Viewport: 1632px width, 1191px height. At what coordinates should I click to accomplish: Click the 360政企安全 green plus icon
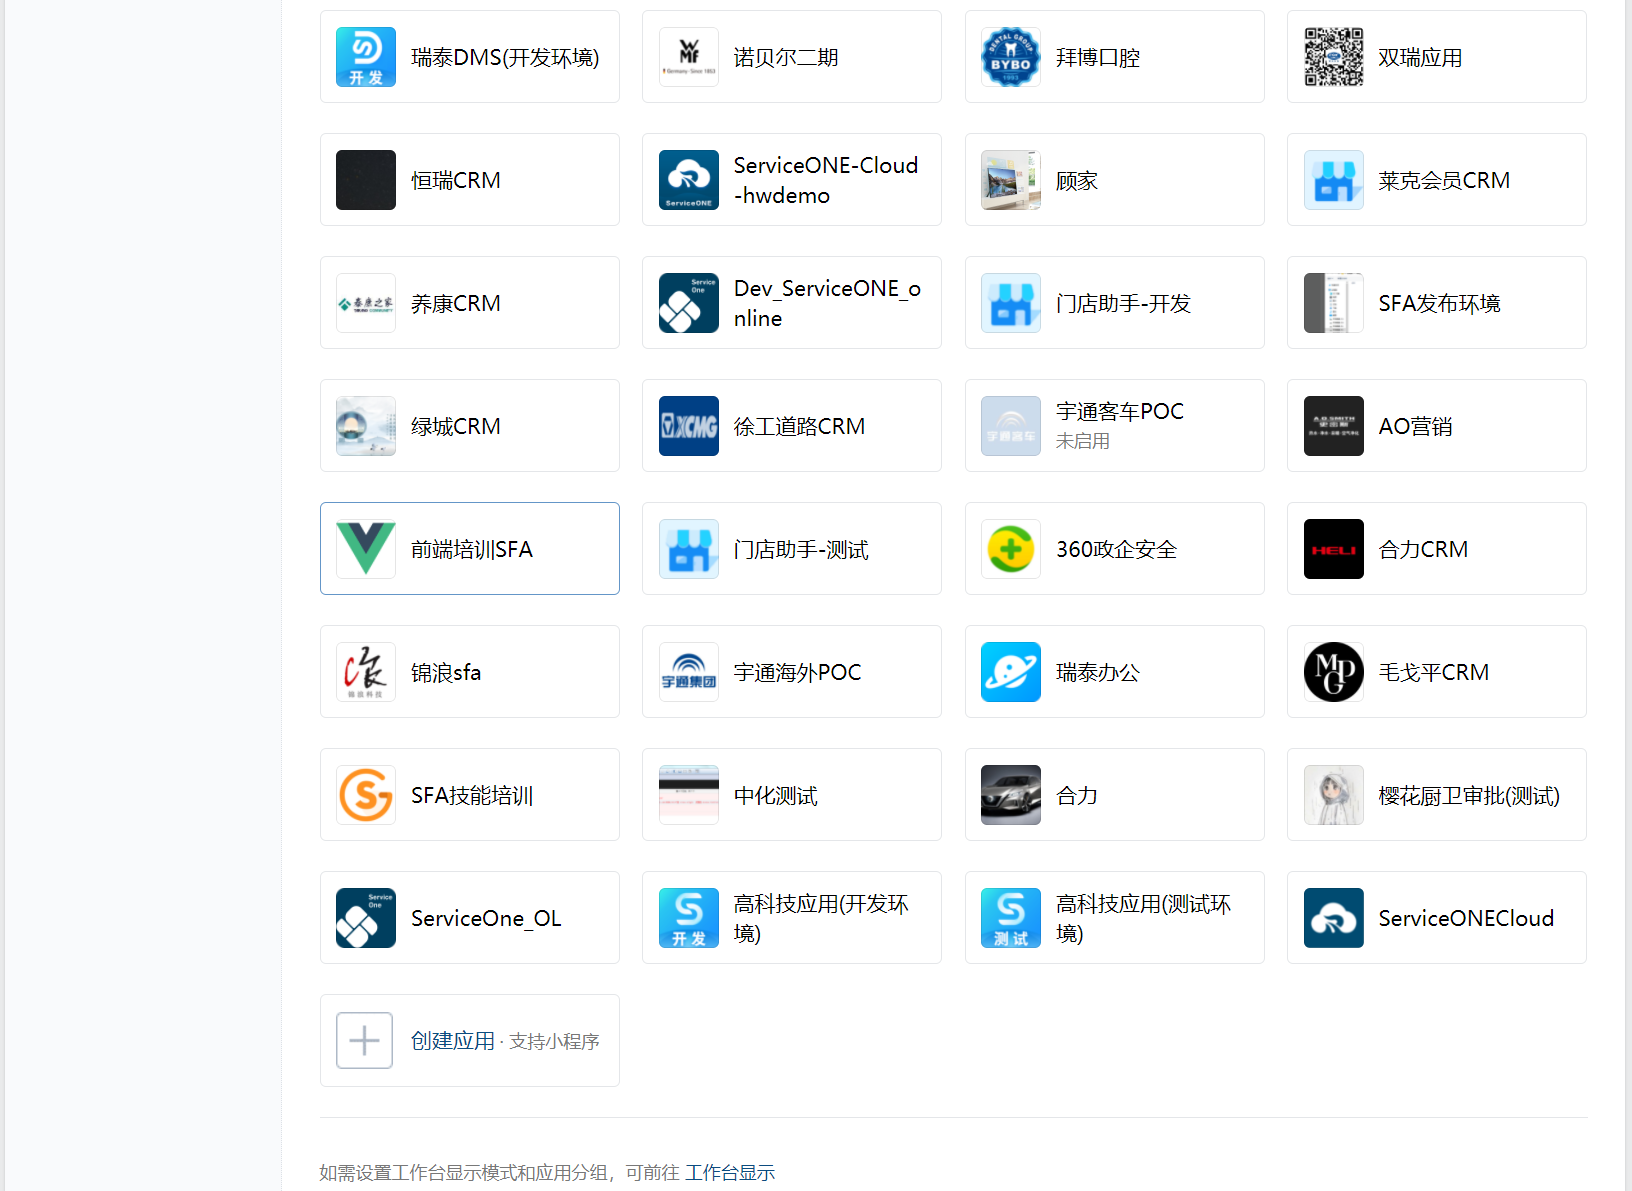click(1011, 549)
